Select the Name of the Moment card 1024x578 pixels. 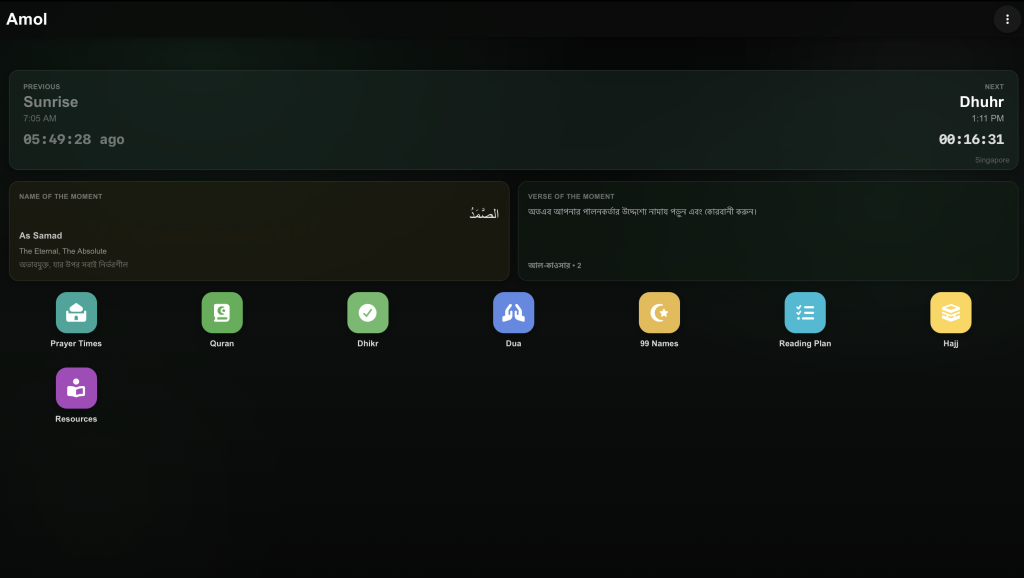(x=259, y=231)
